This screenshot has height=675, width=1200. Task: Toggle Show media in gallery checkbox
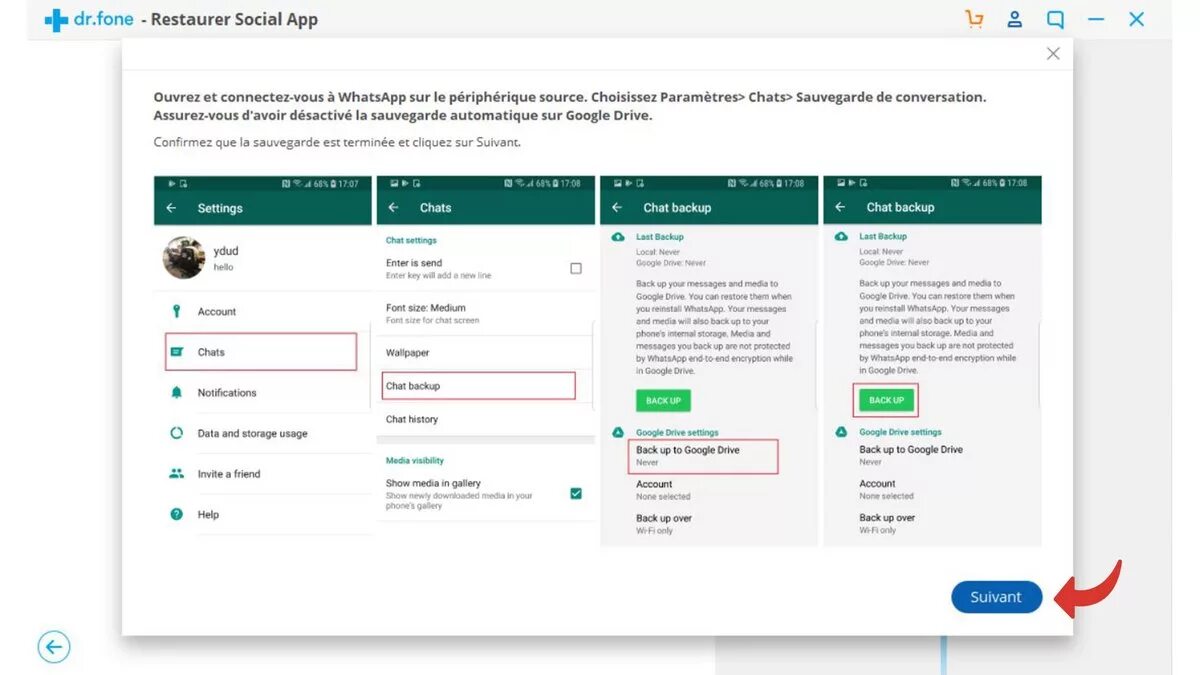tap(576, 493)
